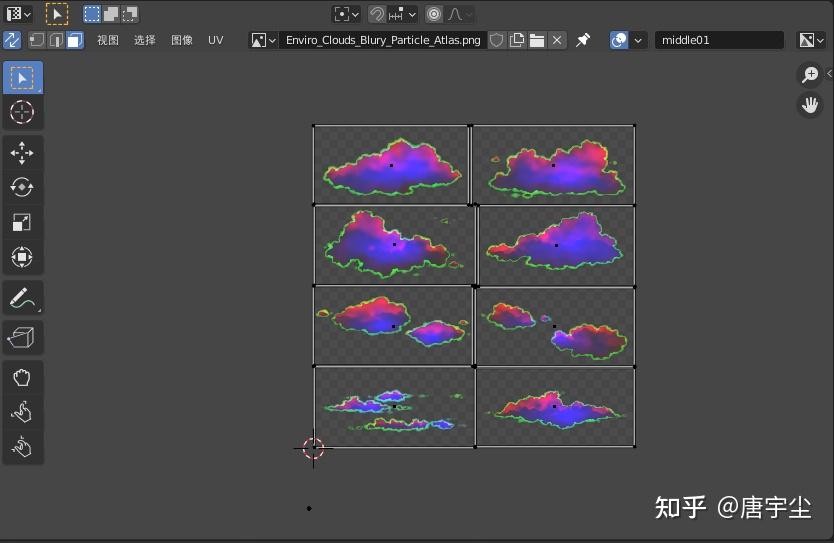Image resolution: width=834 pixels, height=543 pixels.
Task: Set selection mode to extend
Action: tap(111, 14)
